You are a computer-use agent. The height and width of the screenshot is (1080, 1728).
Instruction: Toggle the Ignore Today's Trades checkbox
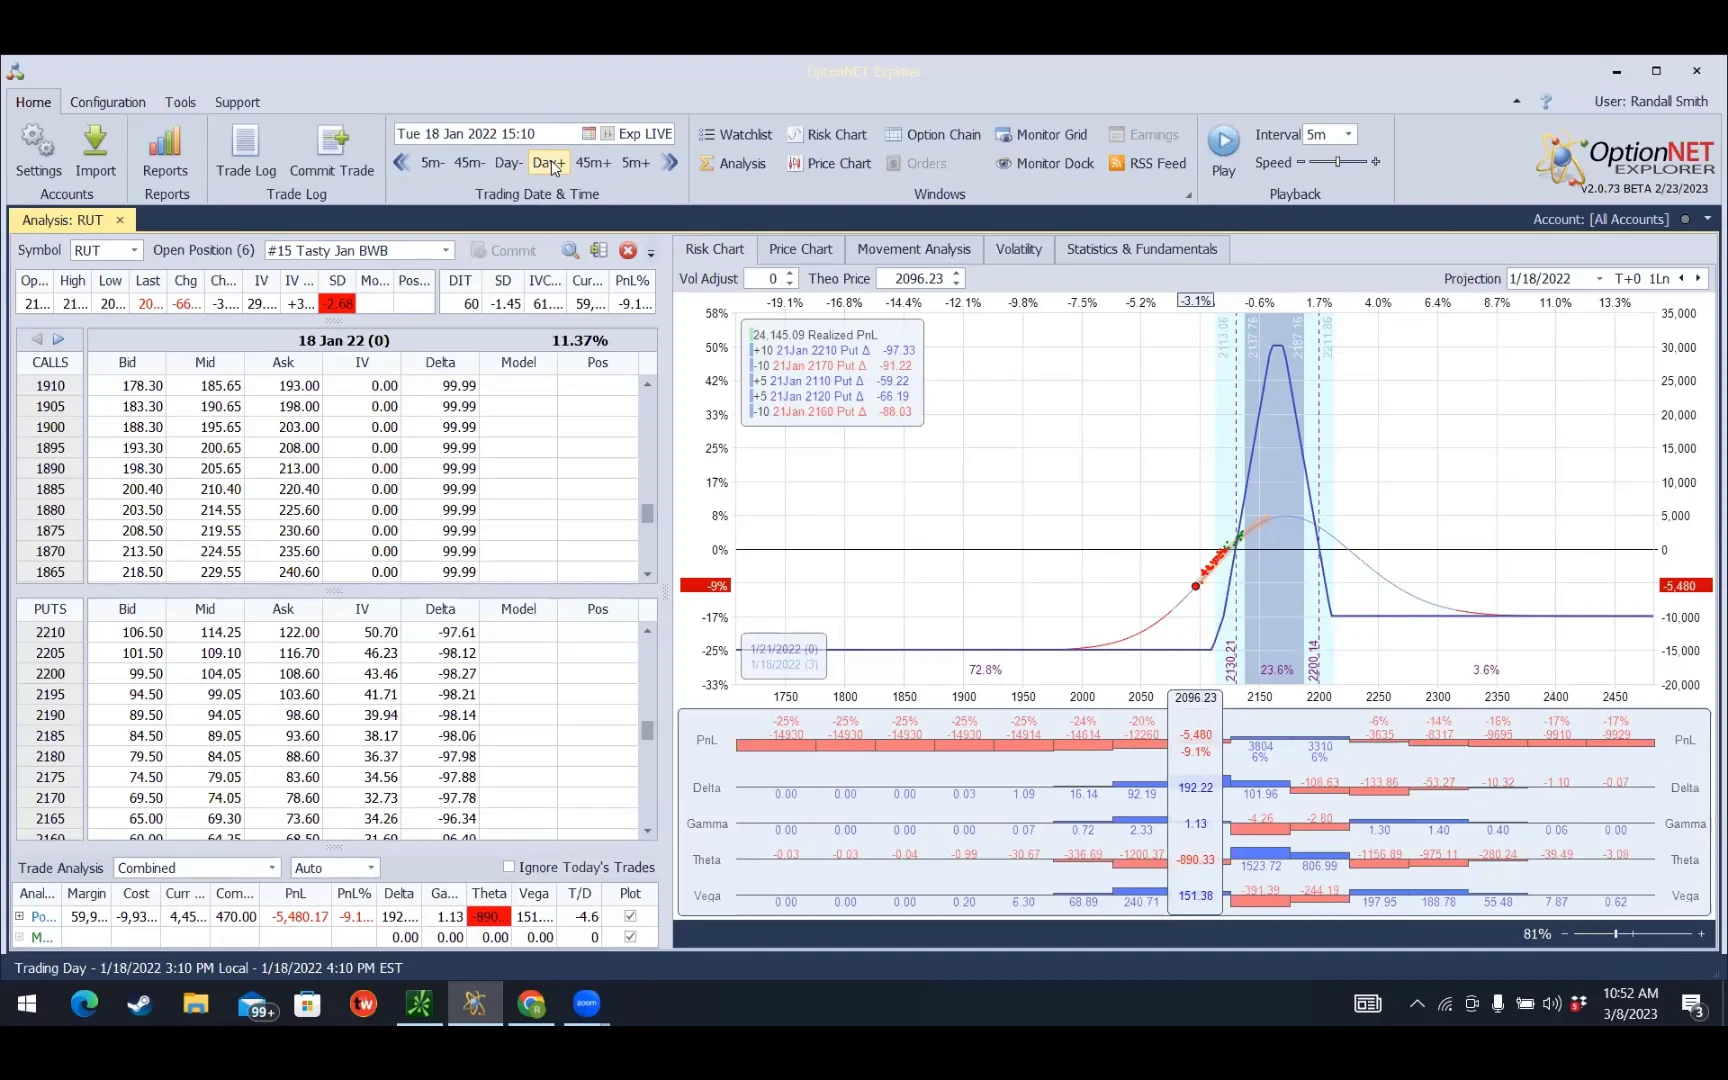[x=509, y=867]
